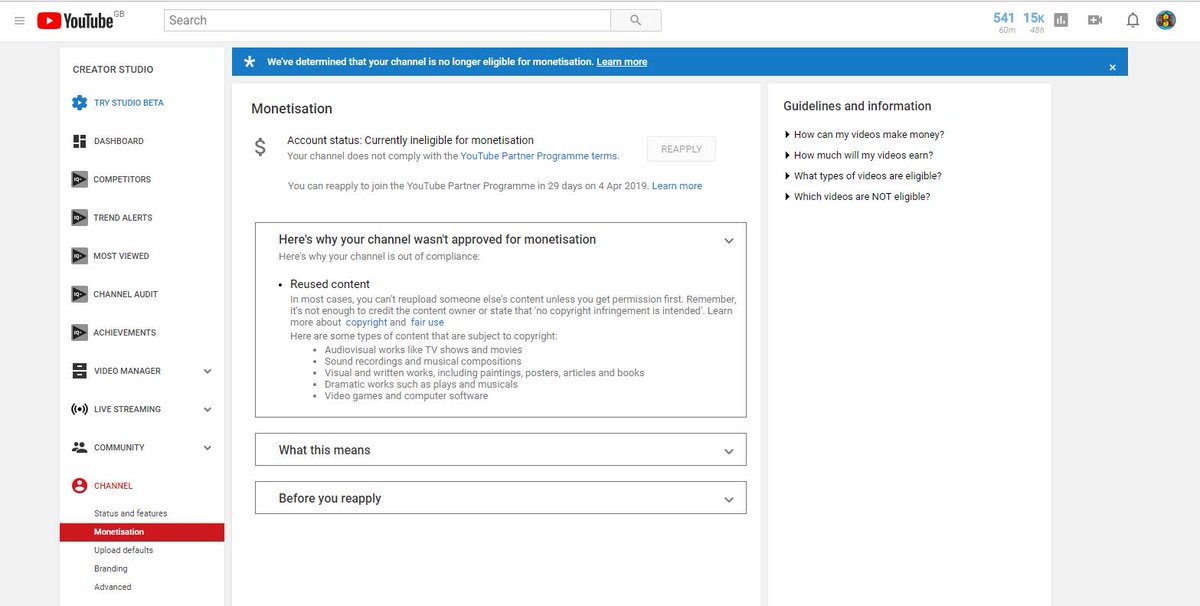Click the Guidelines and information heading
1200x606 pixels.
[x=857, y=106]
